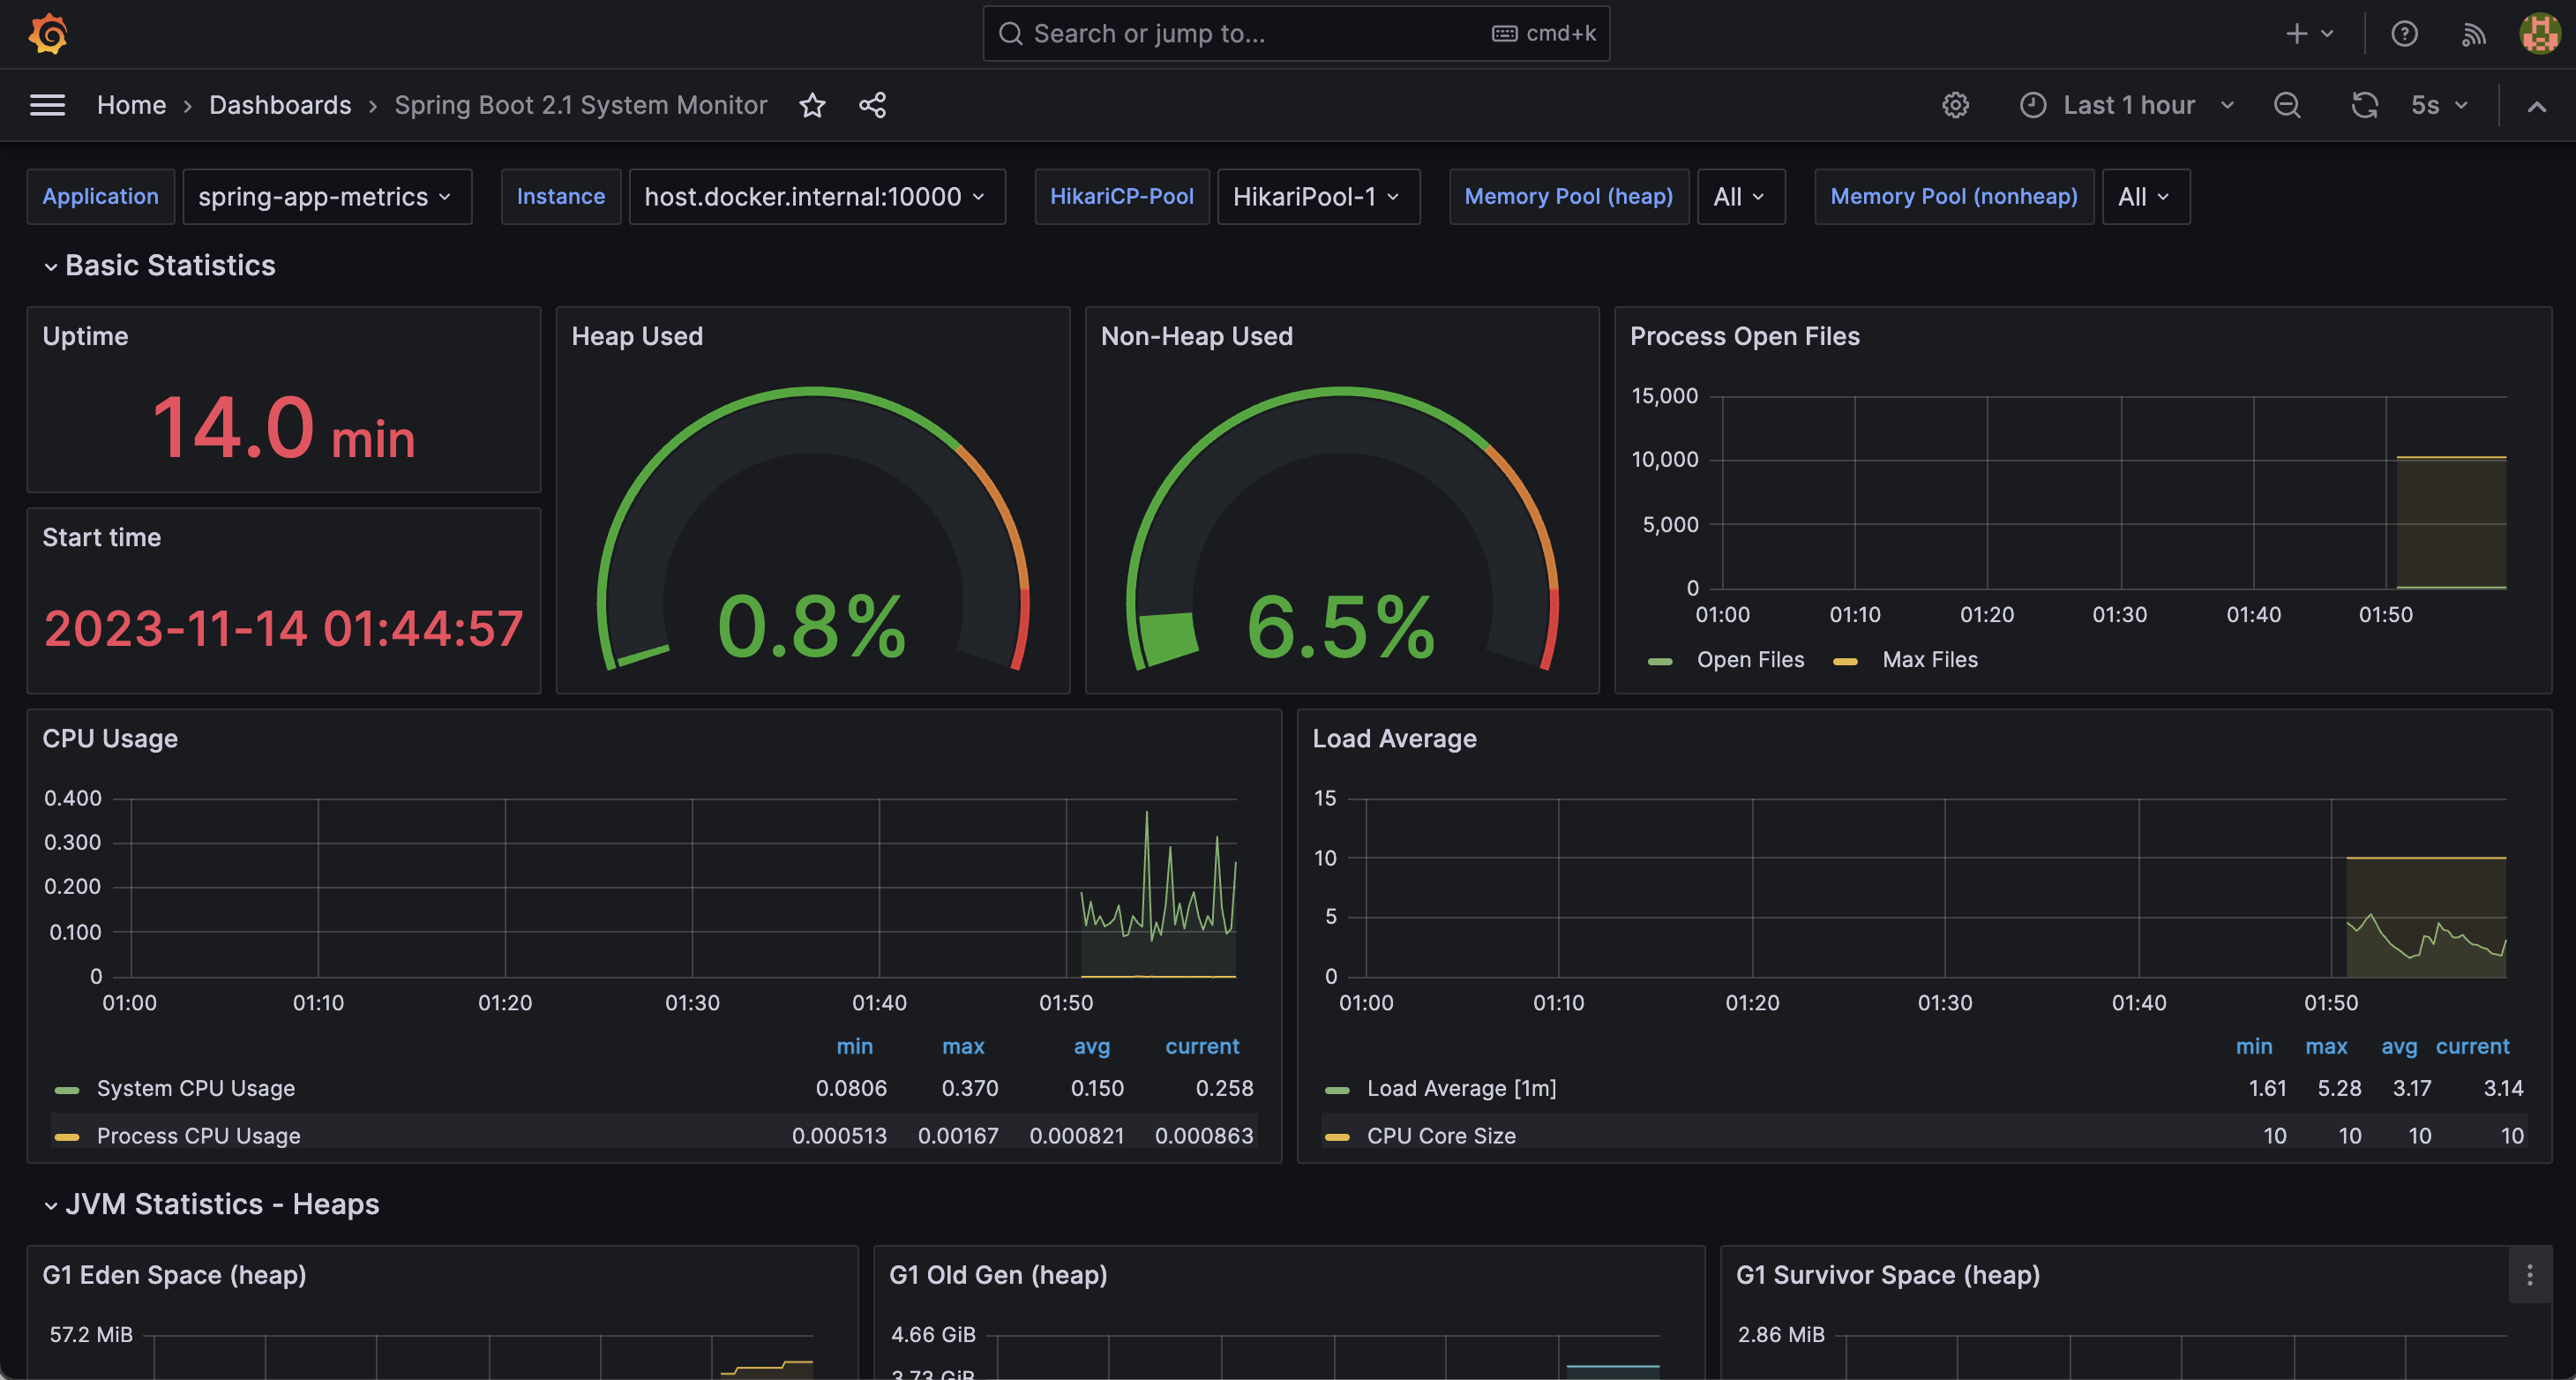
Task: Click the search or jump to field
Action: (1296, 34)
